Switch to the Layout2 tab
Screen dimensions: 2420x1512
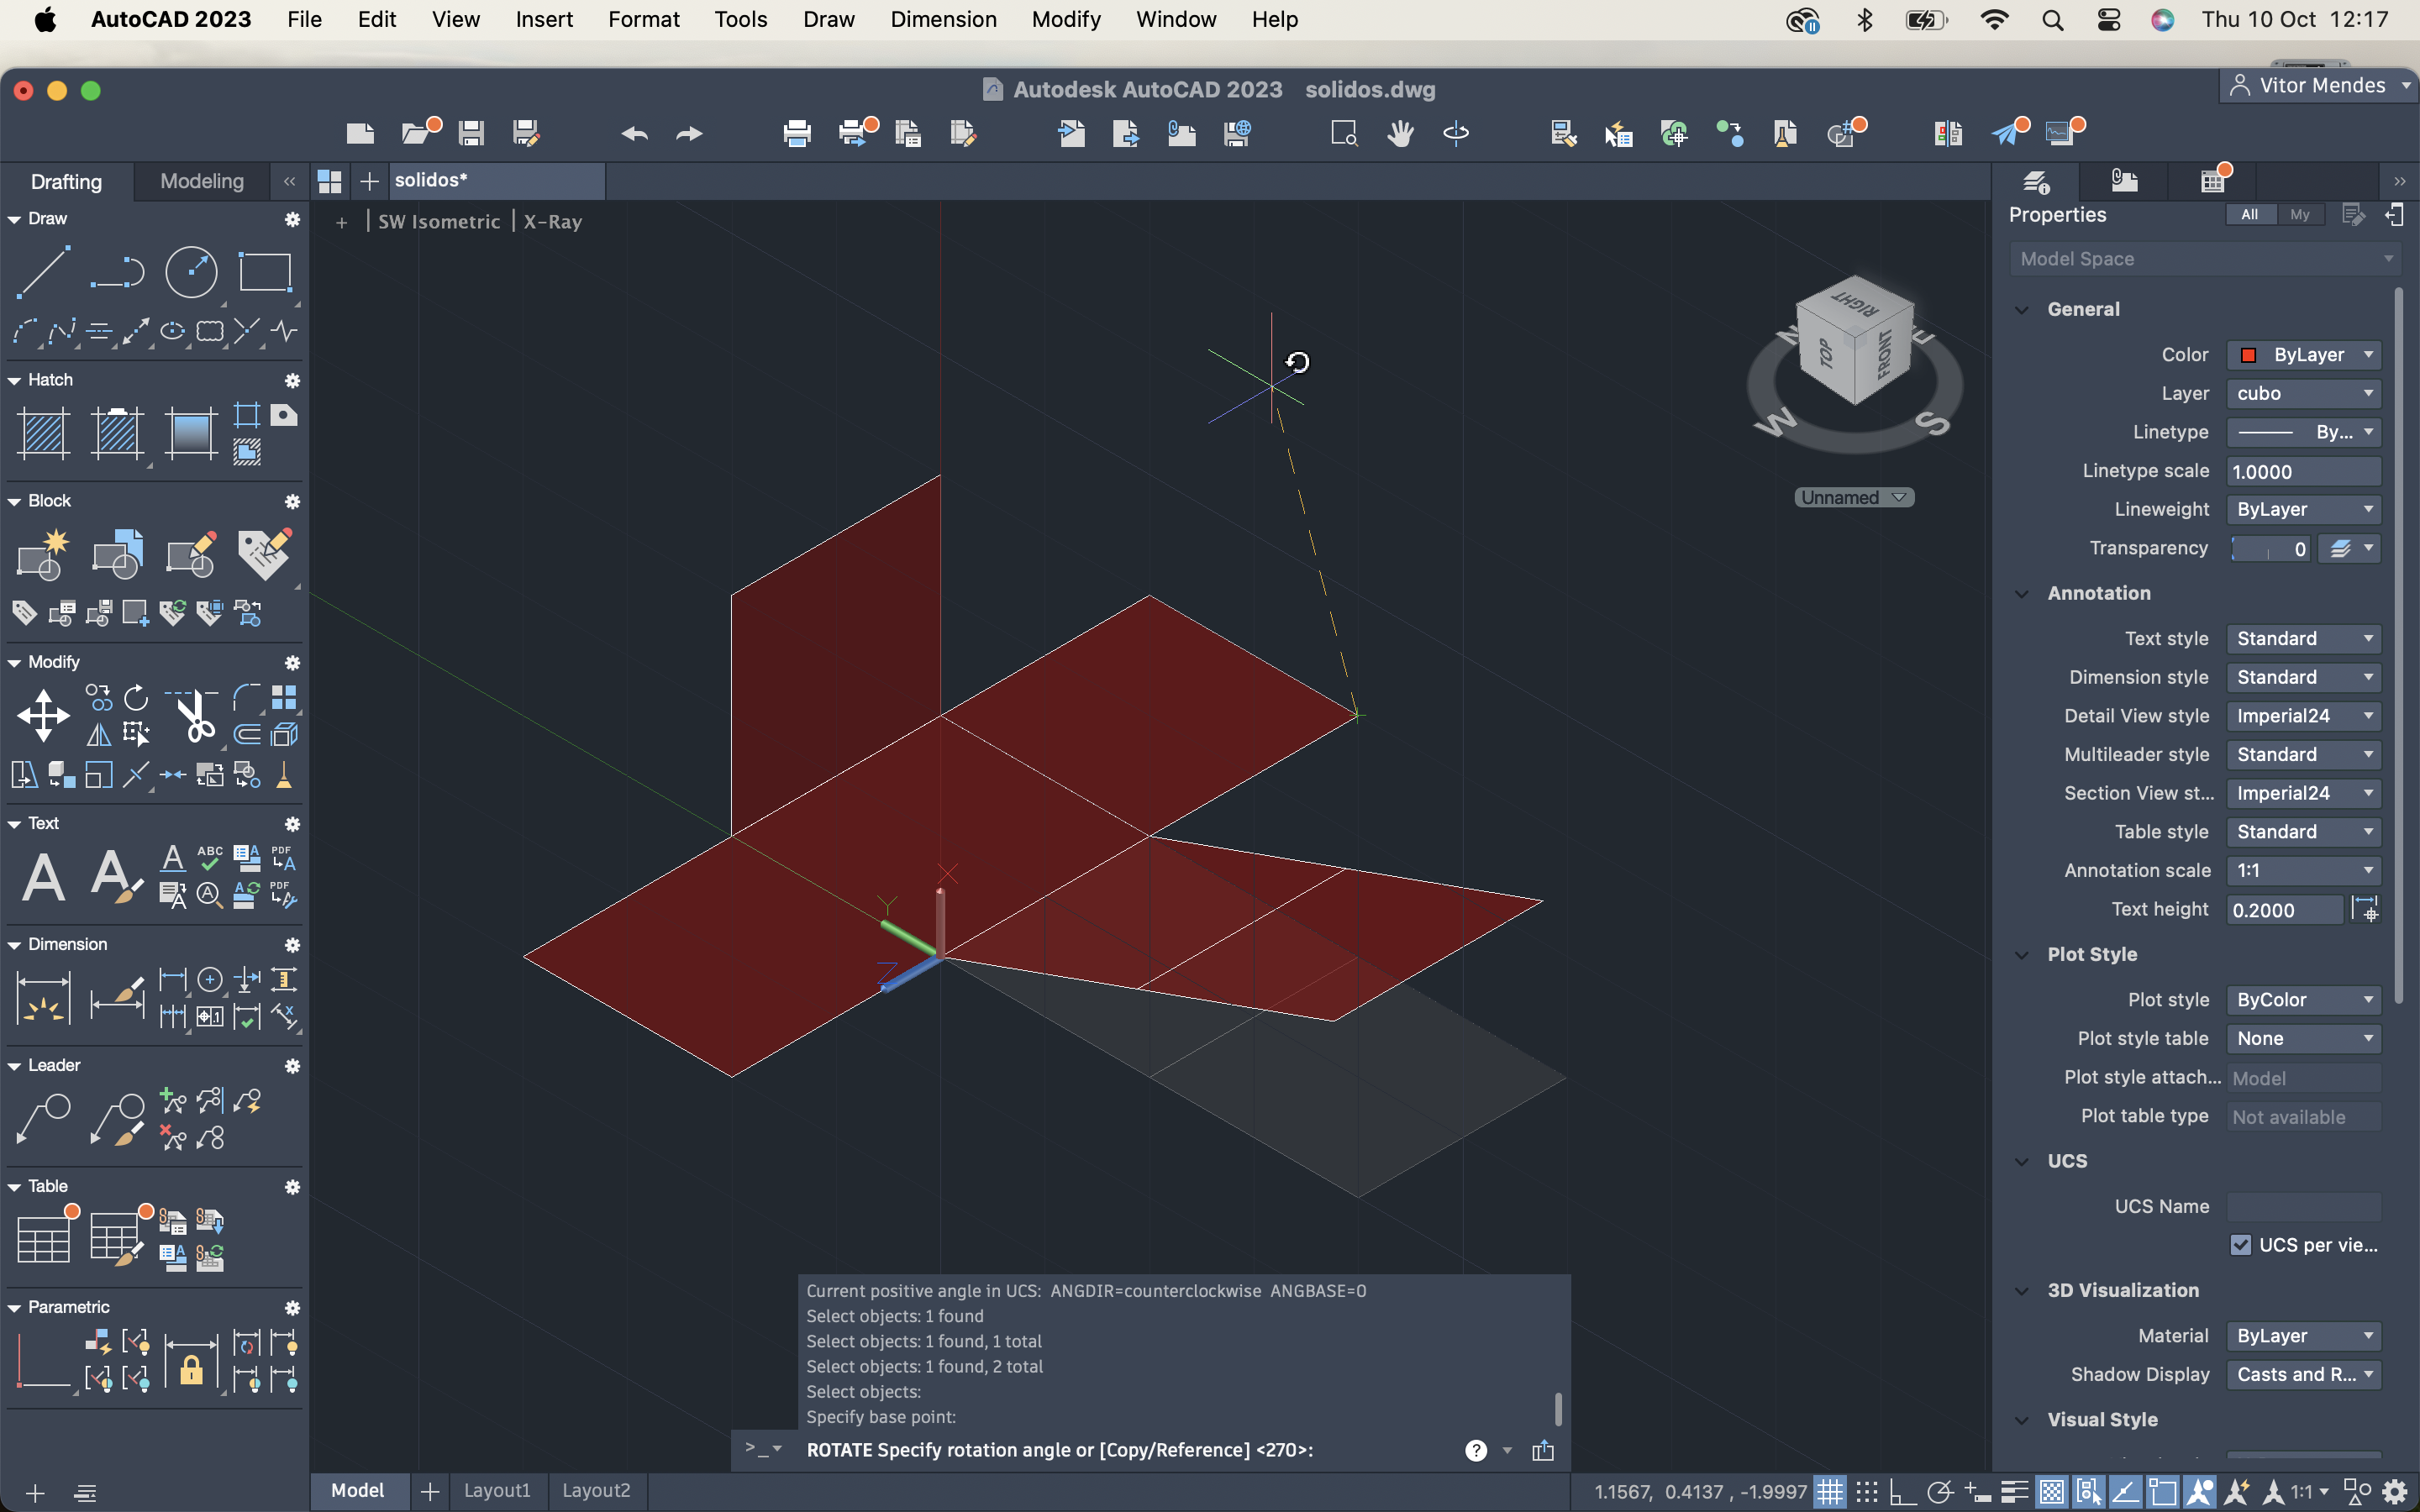(x=596, y=1490)
